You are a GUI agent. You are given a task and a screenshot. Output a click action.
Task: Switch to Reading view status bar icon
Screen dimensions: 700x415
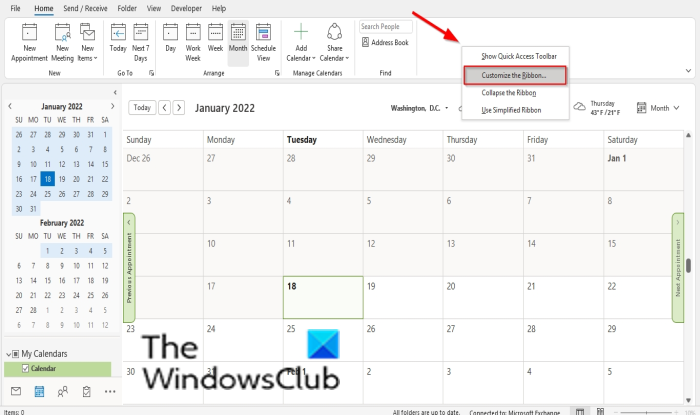[601, 411]
